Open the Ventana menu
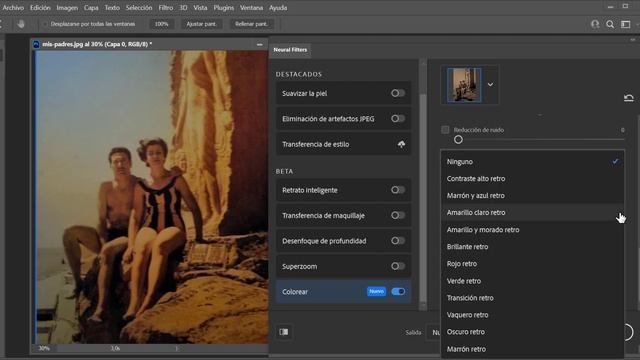 click(251, 8)
